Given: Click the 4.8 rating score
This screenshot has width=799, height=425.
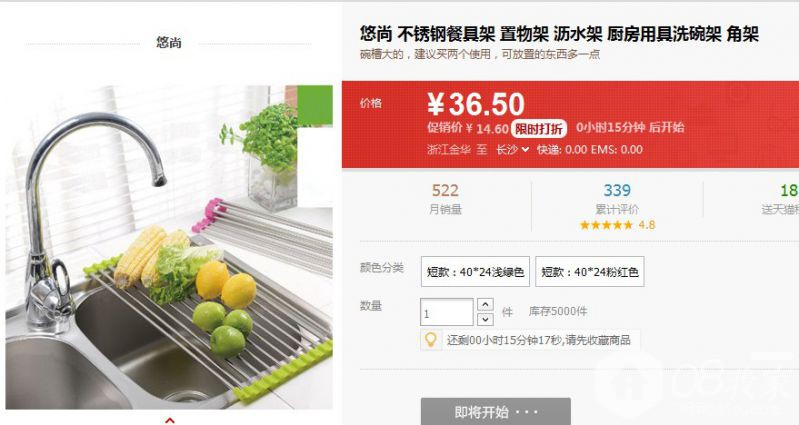Looking at the screenshot, I should point(647,225).
